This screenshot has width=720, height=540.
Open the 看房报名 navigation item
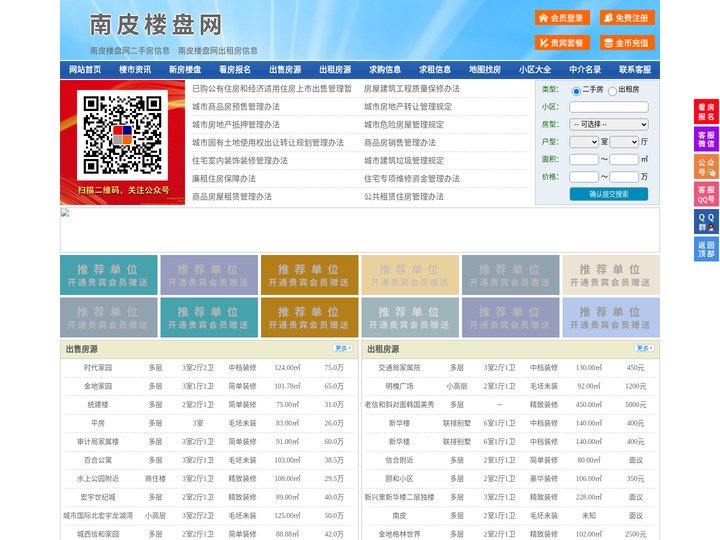pos(235,70)
